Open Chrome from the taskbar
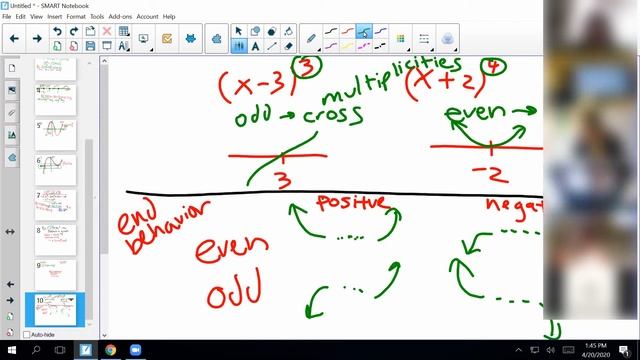This screenshot has height=360, width=640. 110,350
